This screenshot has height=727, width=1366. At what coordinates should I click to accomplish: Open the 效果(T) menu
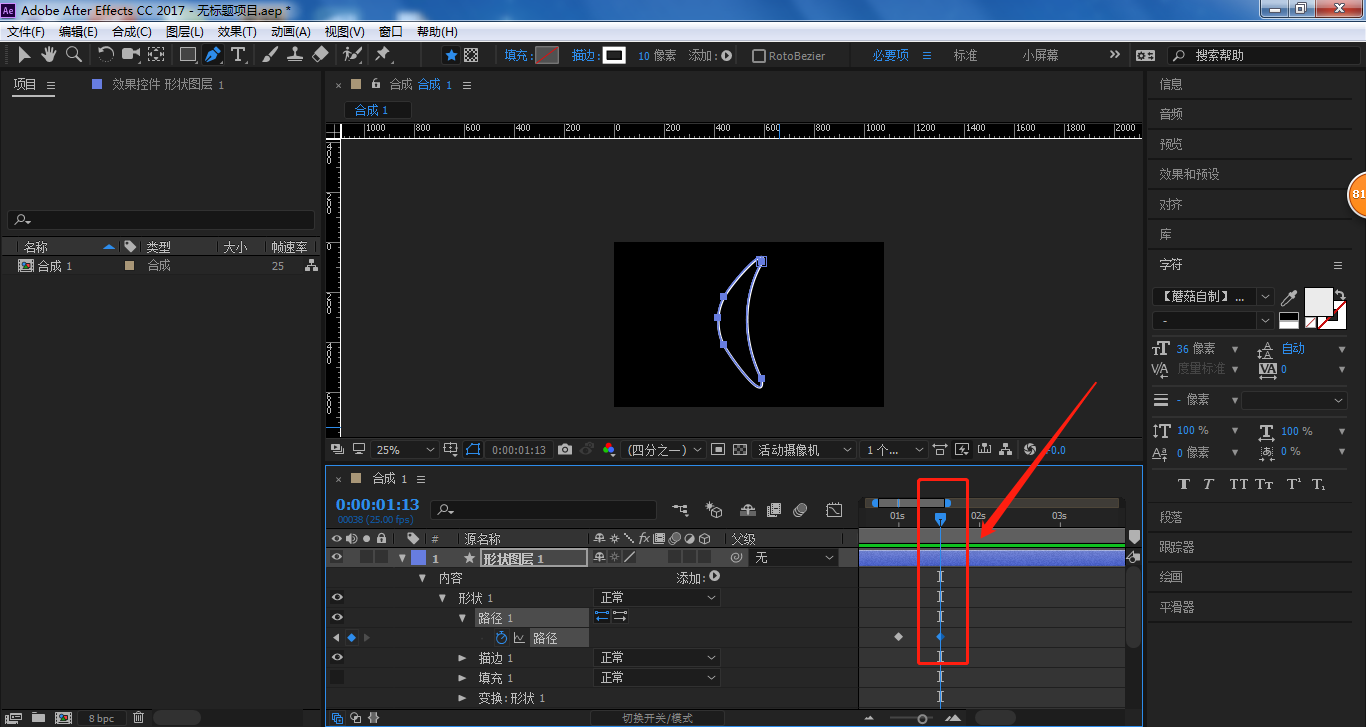[x=238, y=32]
